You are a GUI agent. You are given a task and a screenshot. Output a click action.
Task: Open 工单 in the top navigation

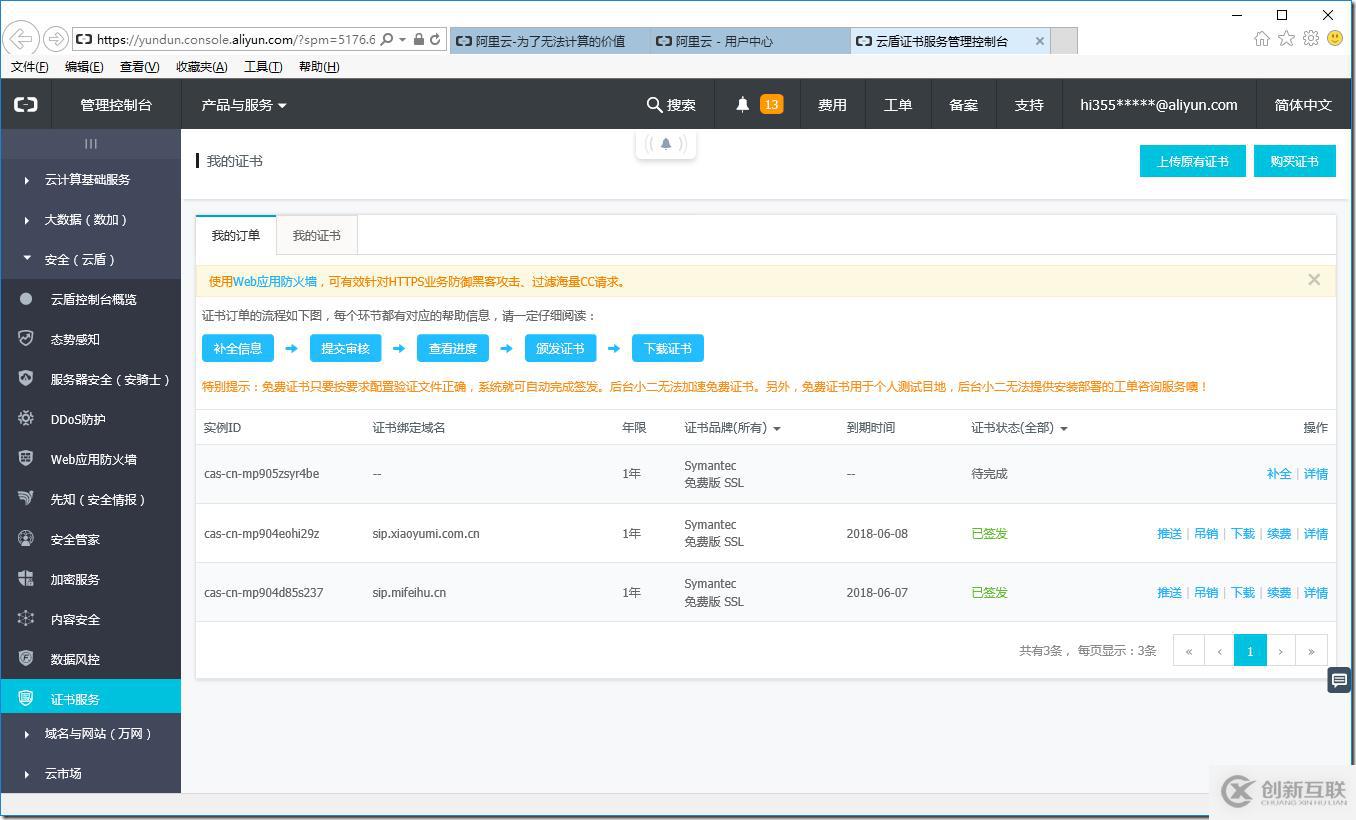click(x=898, y=104)
